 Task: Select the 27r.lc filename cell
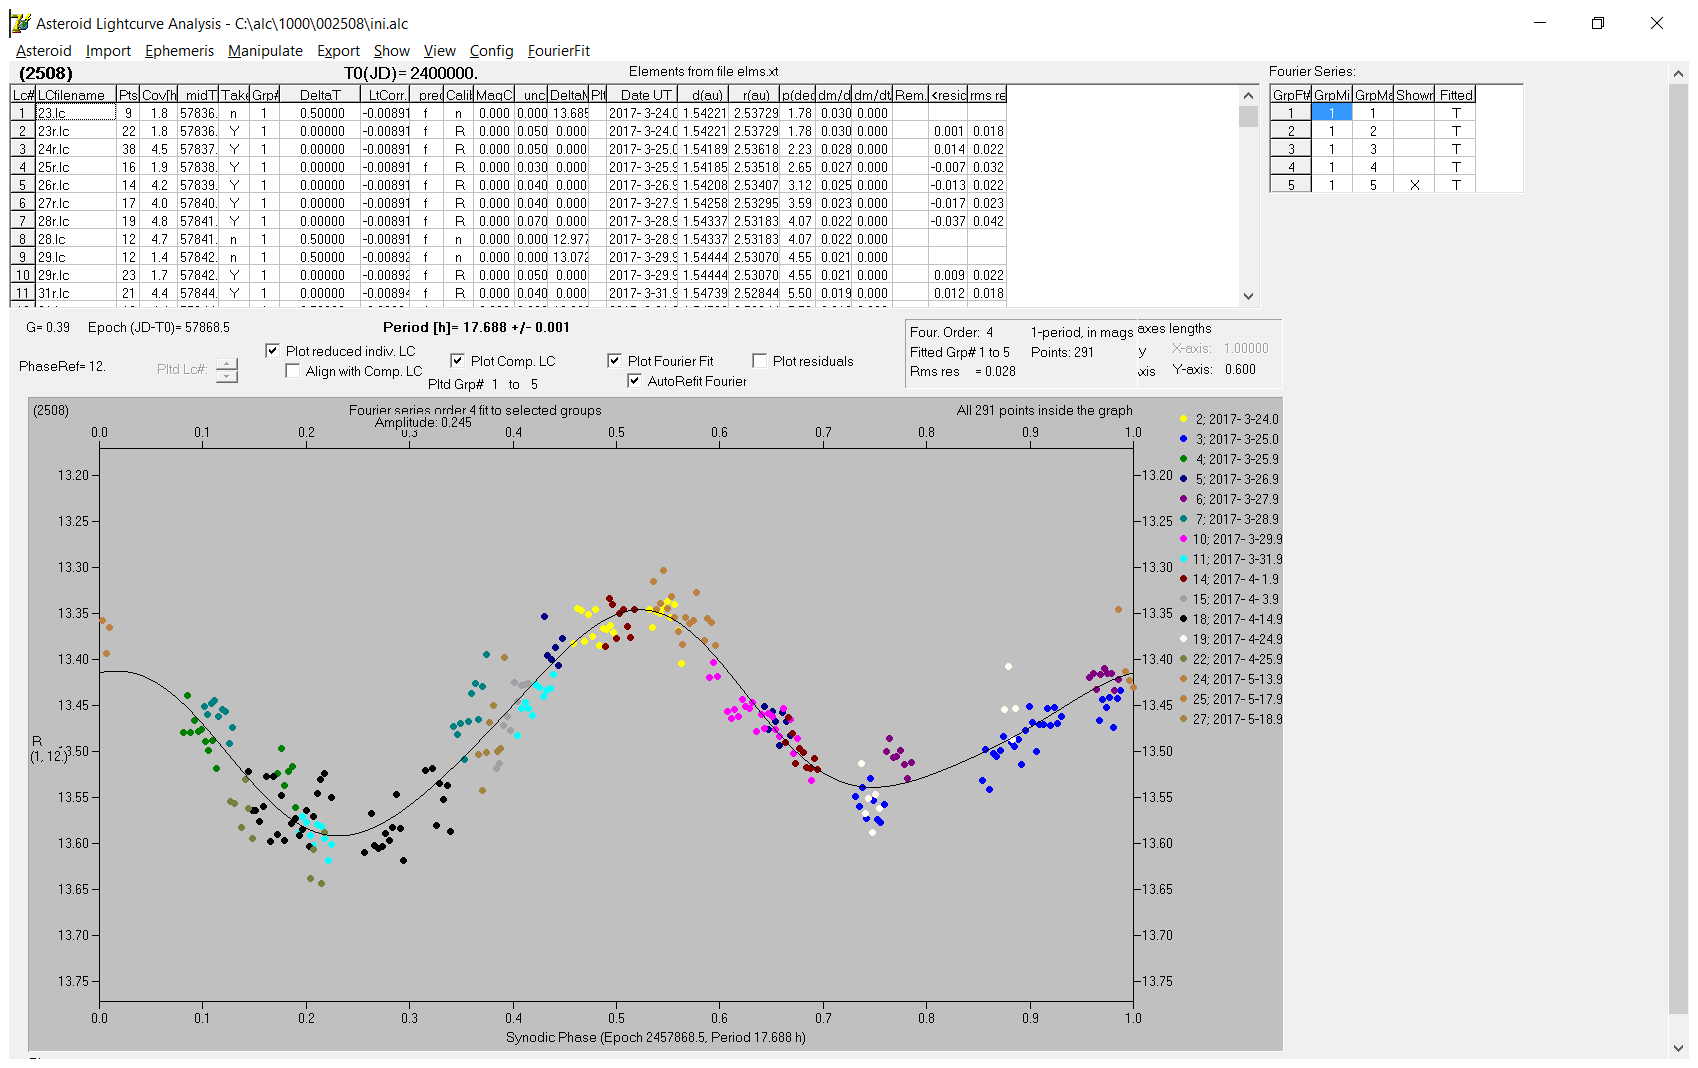coord(76,203)
